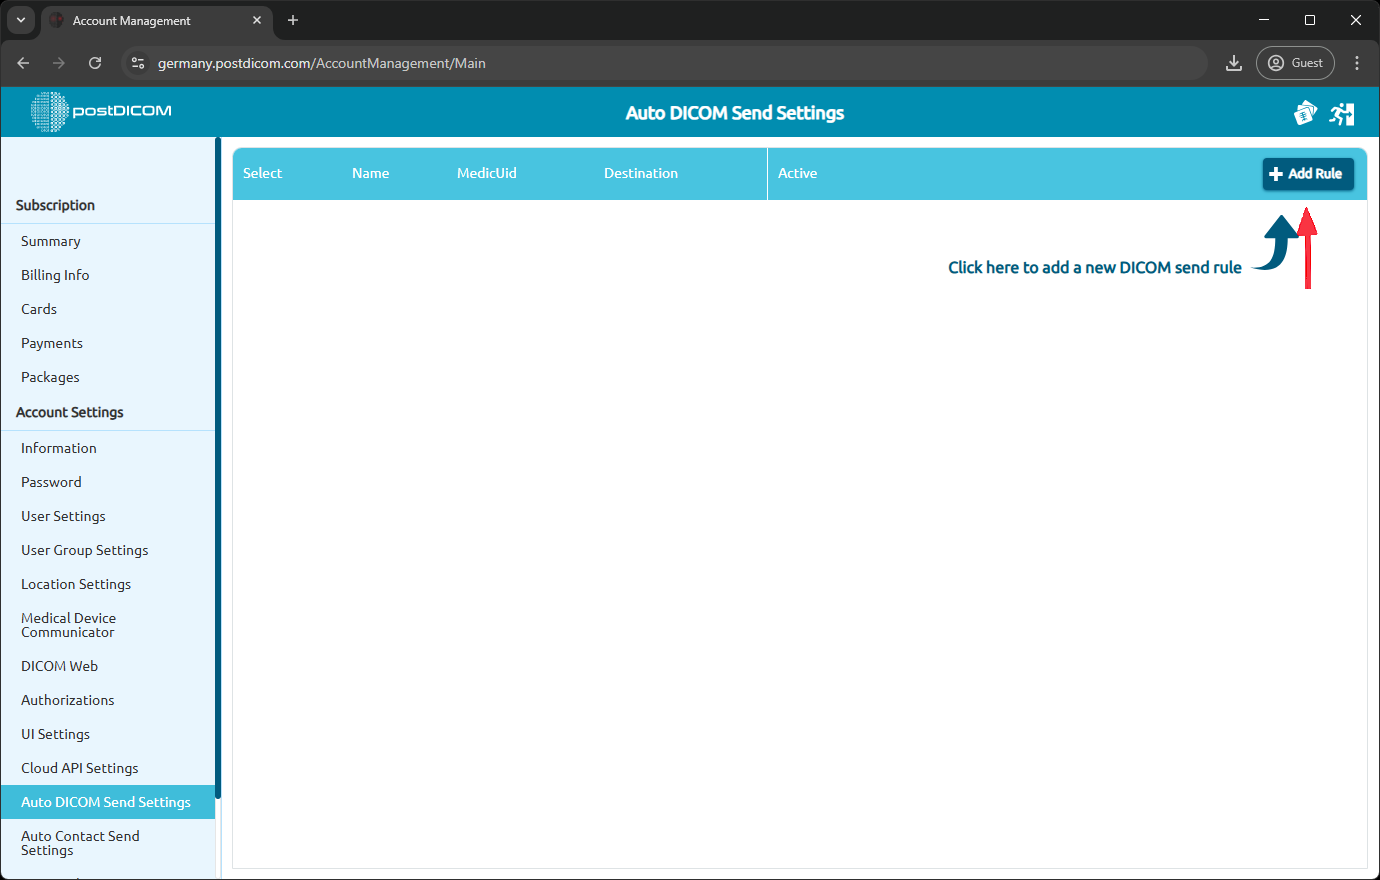This screenshot has height=880, width=1380.
Task: Open the Guest profile icon
Action: (x=1295, y=62)
